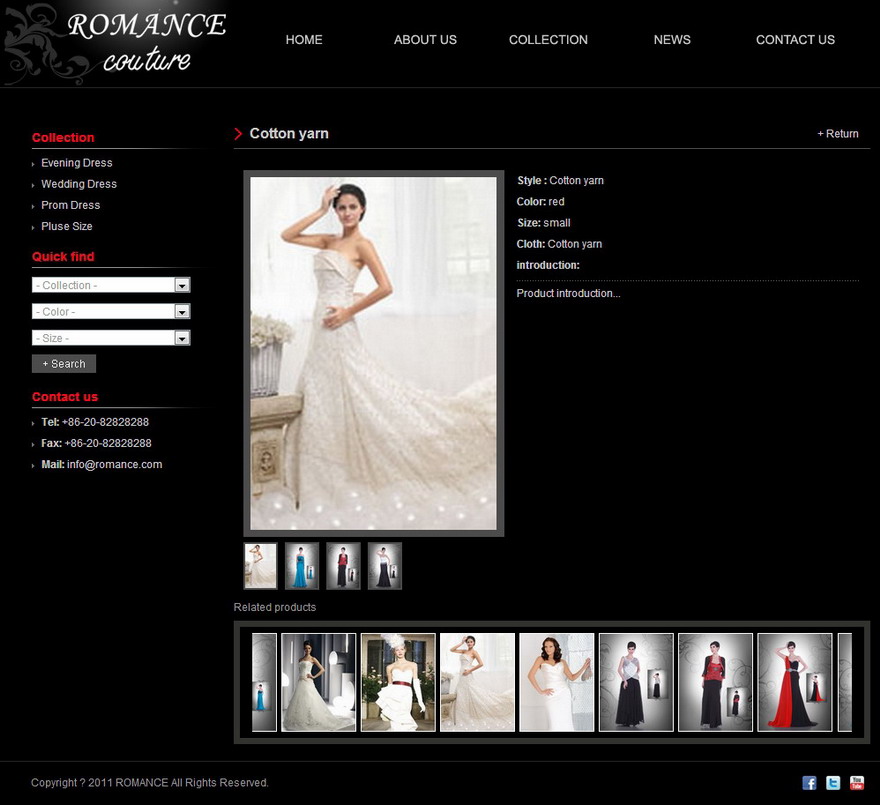This screenshot has width=880, height=805.
Task: Open related product with curly-haired woman in white
Action: coord(557,683)
